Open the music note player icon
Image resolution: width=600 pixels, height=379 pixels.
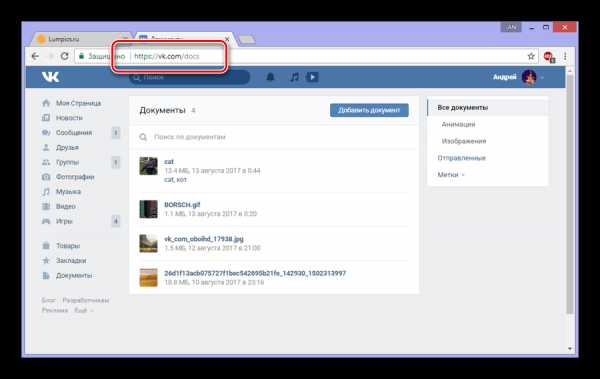[294, 77]
